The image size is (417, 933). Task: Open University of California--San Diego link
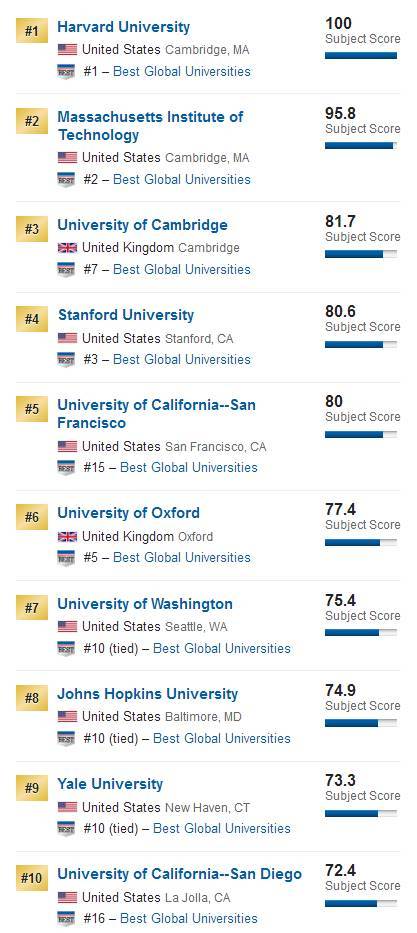pyautogui.click(x=180, y=874)
